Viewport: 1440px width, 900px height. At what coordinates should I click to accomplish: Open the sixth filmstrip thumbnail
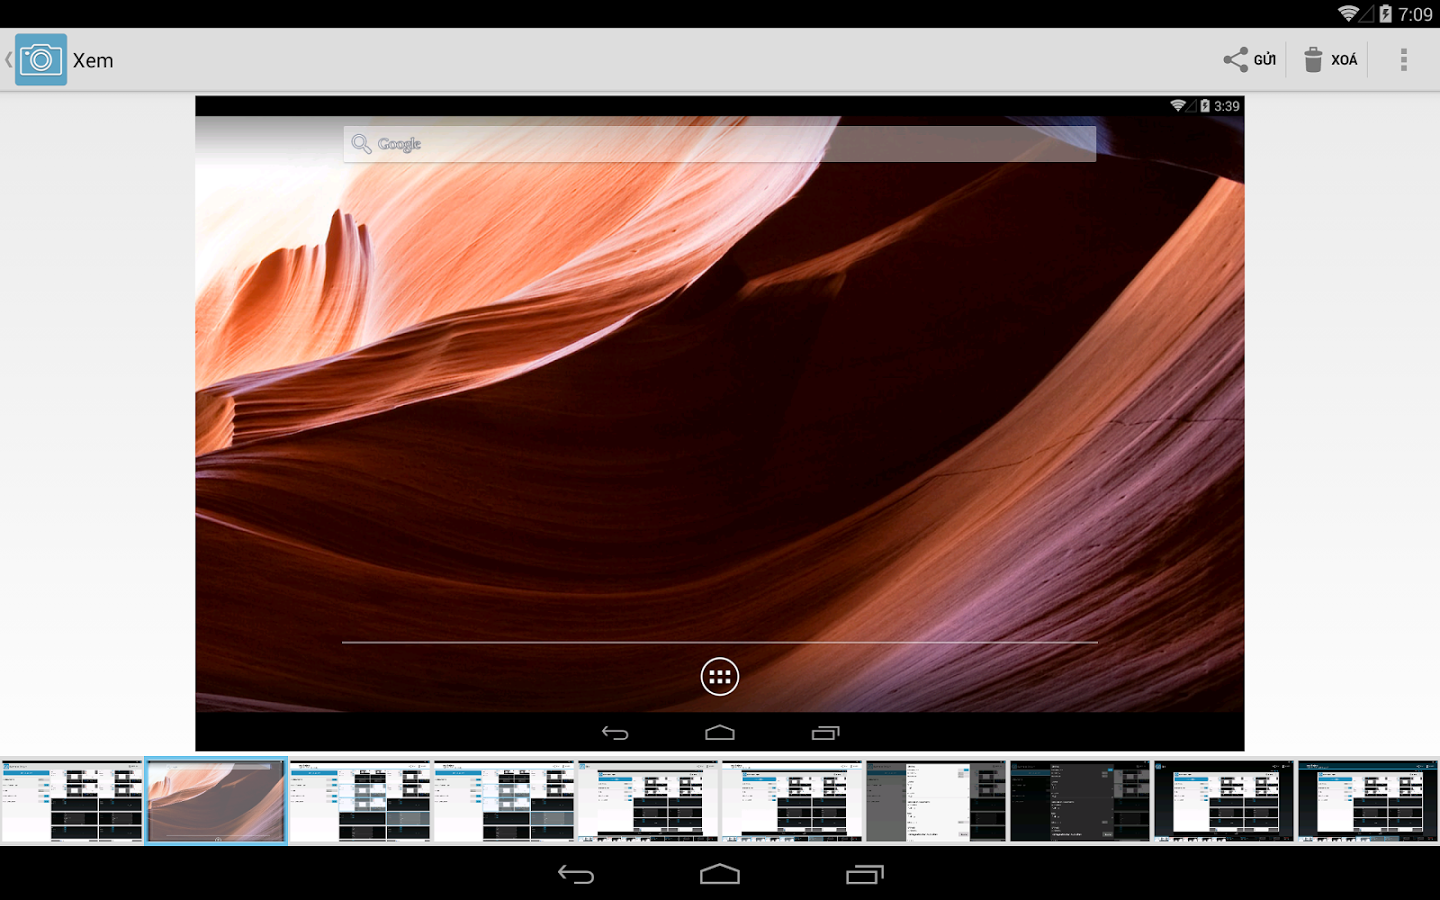point(792,801)
